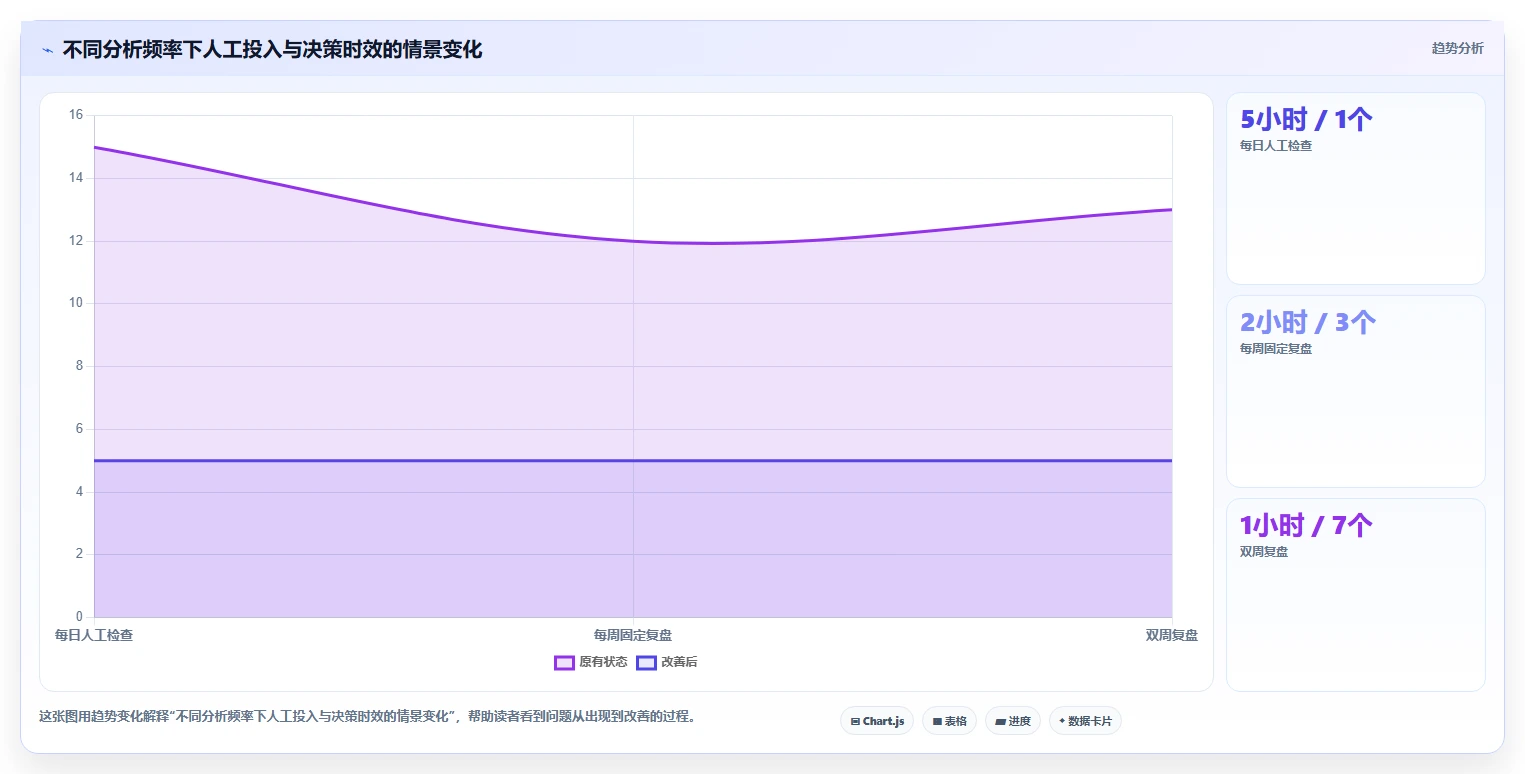
Task: Click the chart title 不同分析频率下人工投入与决策时效的情景变化
Action: coord(272,50)
